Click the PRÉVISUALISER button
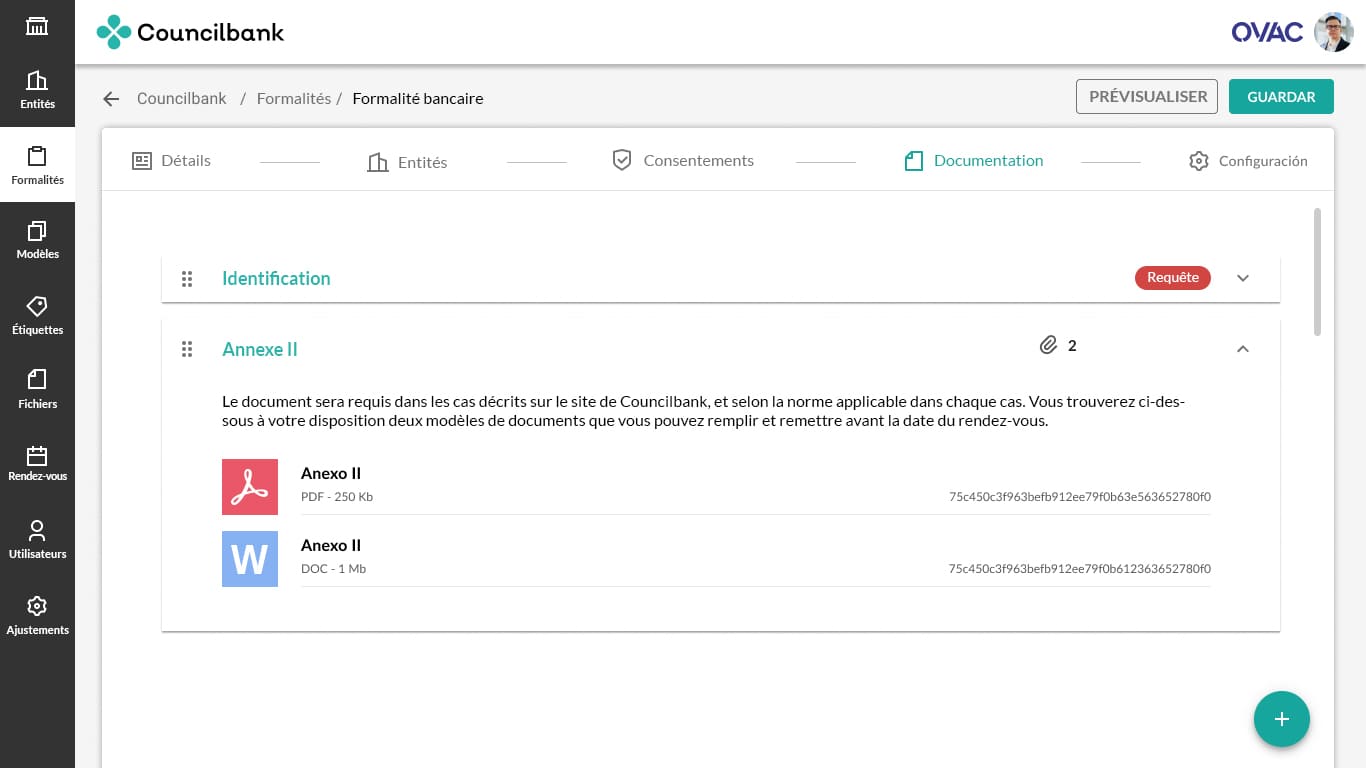 (1147, 97)
